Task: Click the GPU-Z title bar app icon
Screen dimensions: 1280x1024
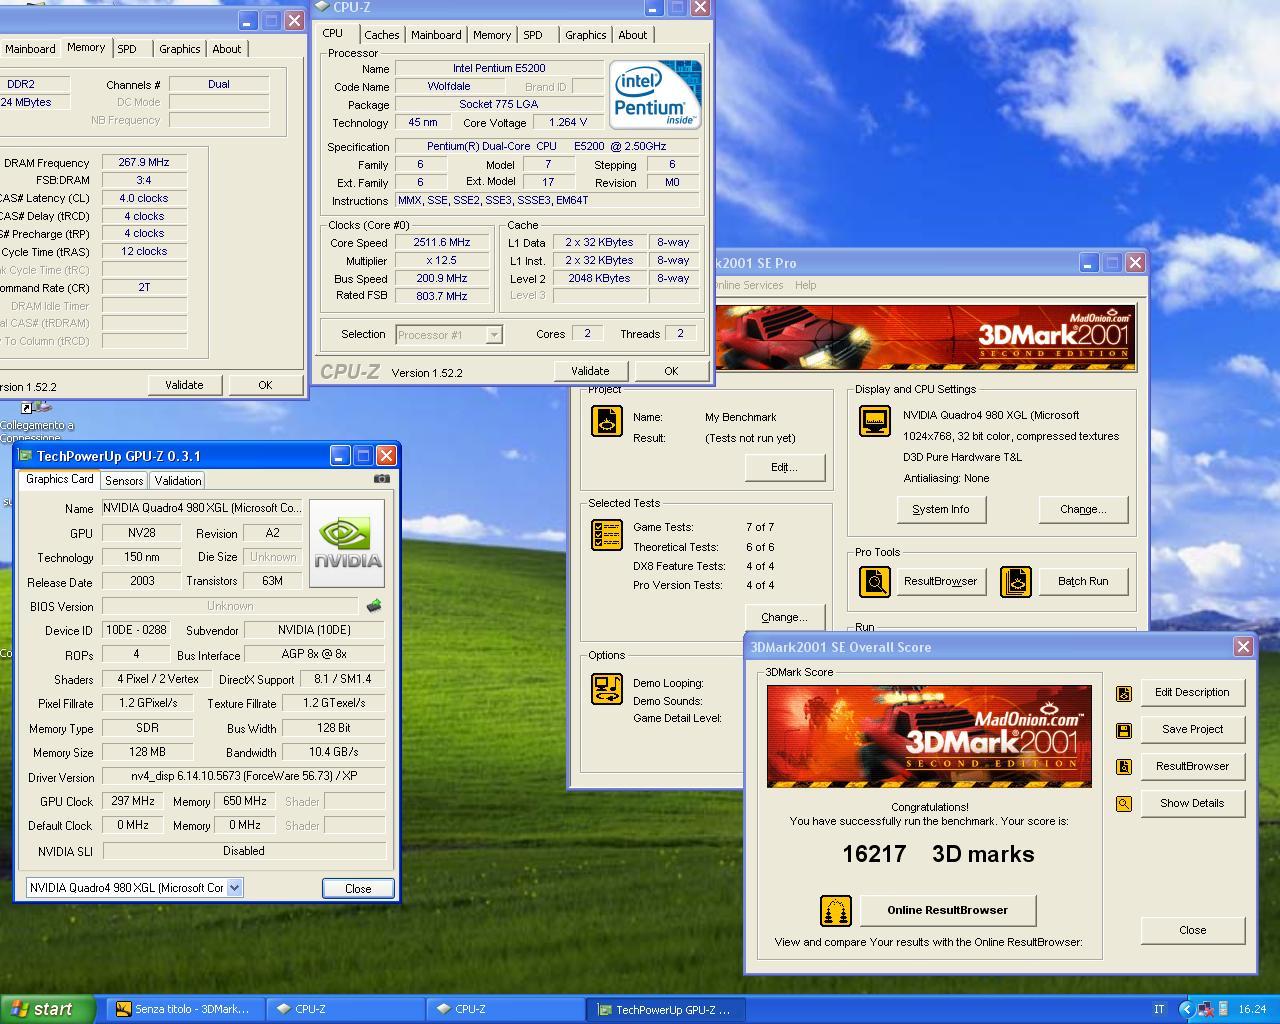Action: 26,456
